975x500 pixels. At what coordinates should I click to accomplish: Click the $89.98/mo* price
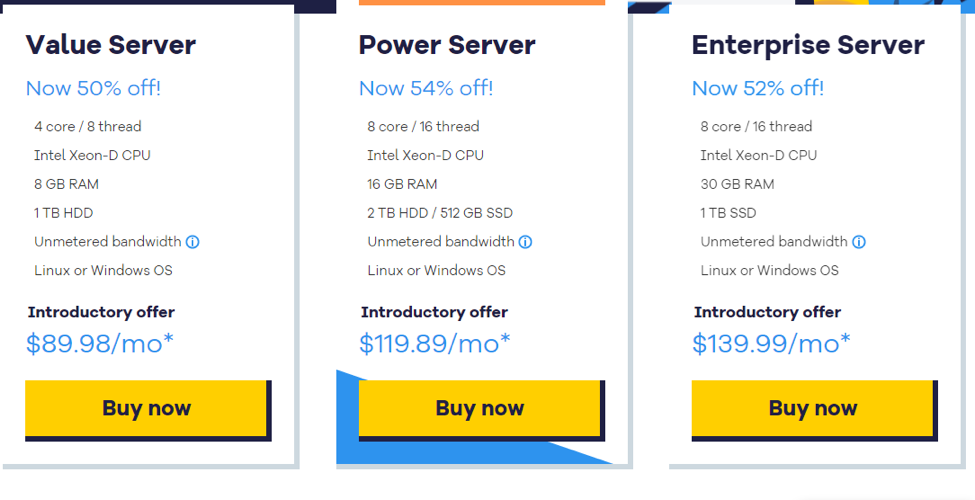coord(99,343)
